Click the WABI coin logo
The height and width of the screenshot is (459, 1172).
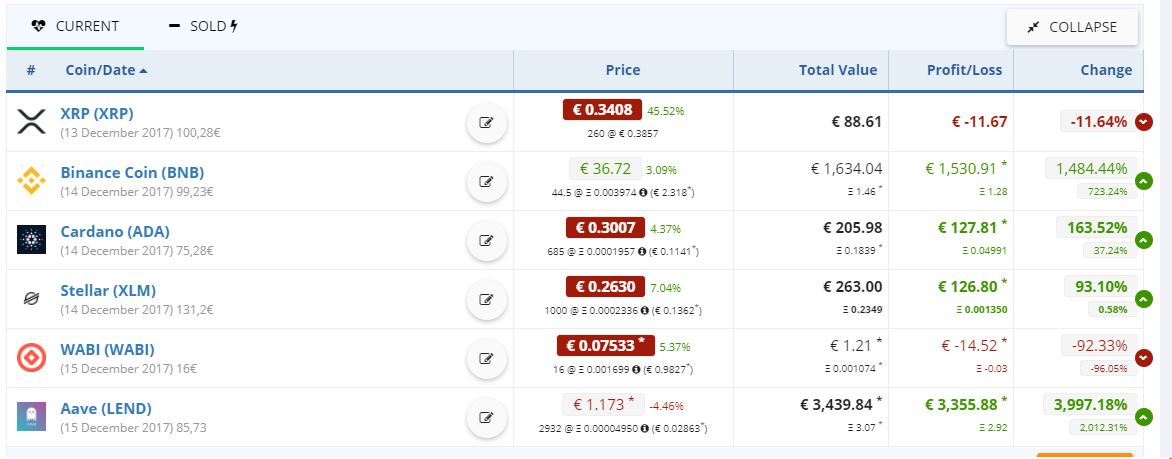(x=31, y=357)
